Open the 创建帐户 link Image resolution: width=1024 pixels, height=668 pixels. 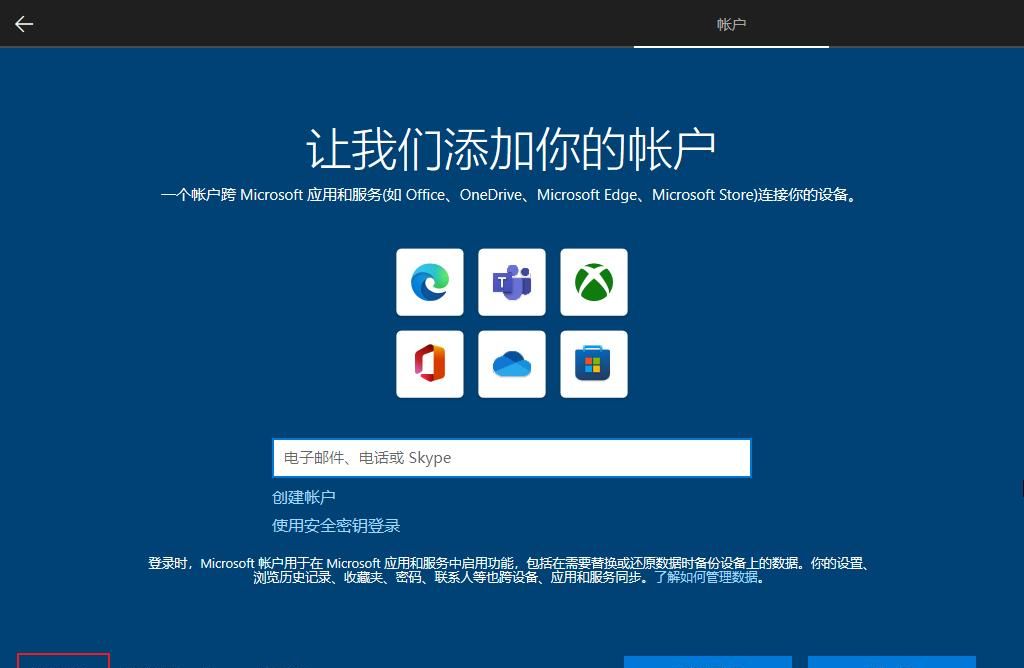(x=304, y=498)
